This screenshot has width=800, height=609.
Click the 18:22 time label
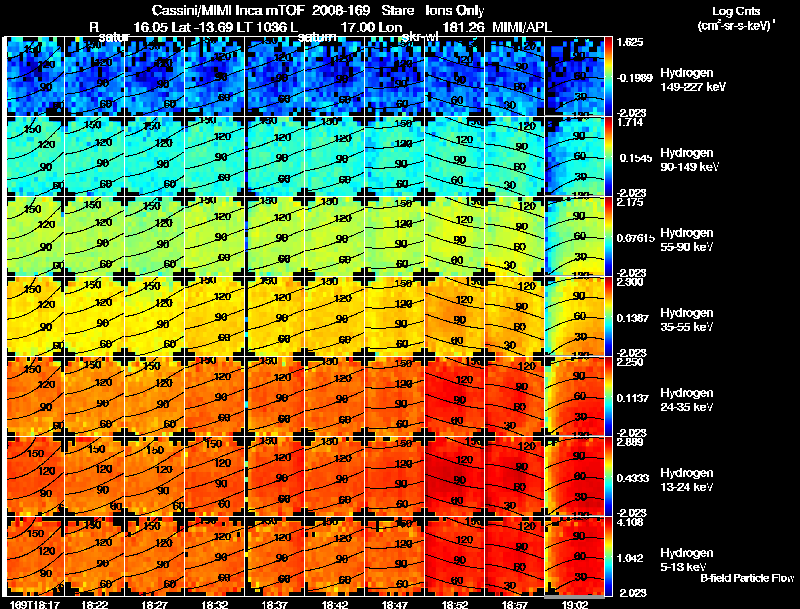click(94, 604)
